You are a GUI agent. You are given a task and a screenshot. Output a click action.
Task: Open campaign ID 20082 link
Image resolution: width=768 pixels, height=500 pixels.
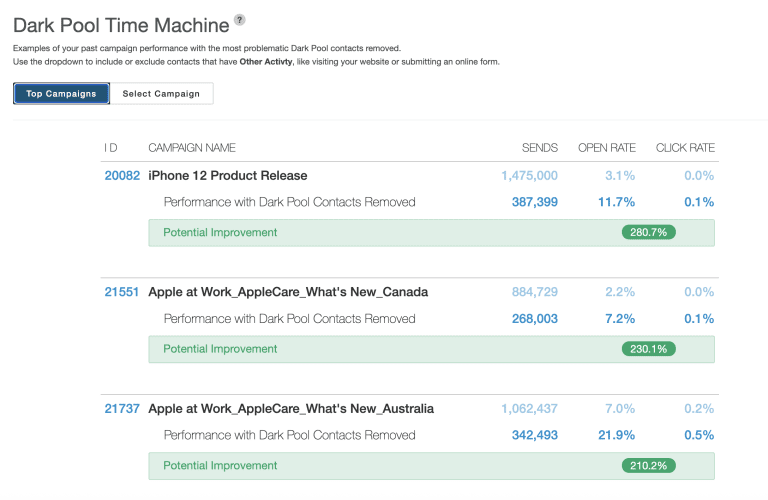click(122, 176)
